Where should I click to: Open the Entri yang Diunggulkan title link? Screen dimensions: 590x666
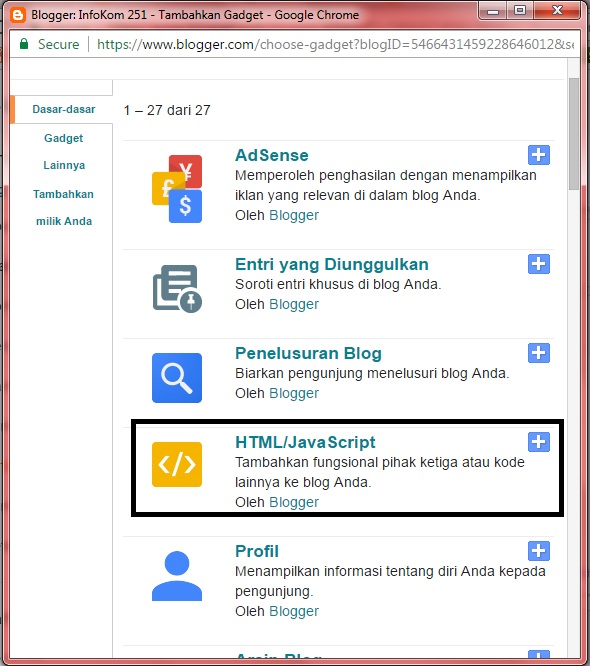pos(332,264)
